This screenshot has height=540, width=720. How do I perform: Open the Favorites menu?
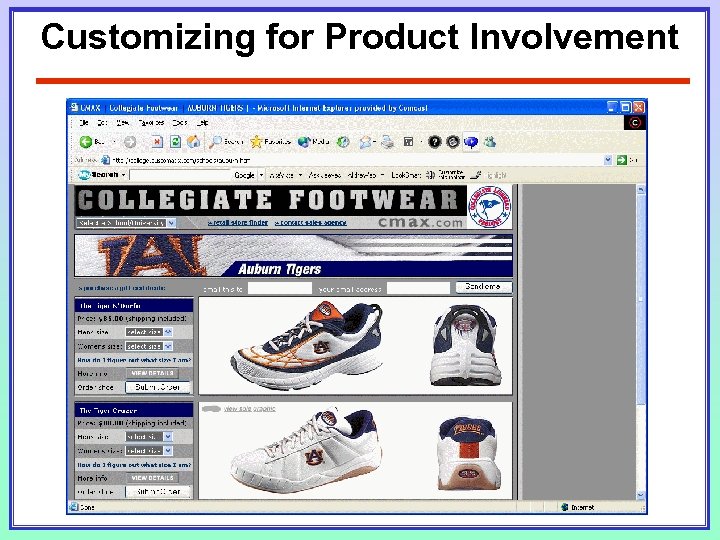tap(151, 123)
